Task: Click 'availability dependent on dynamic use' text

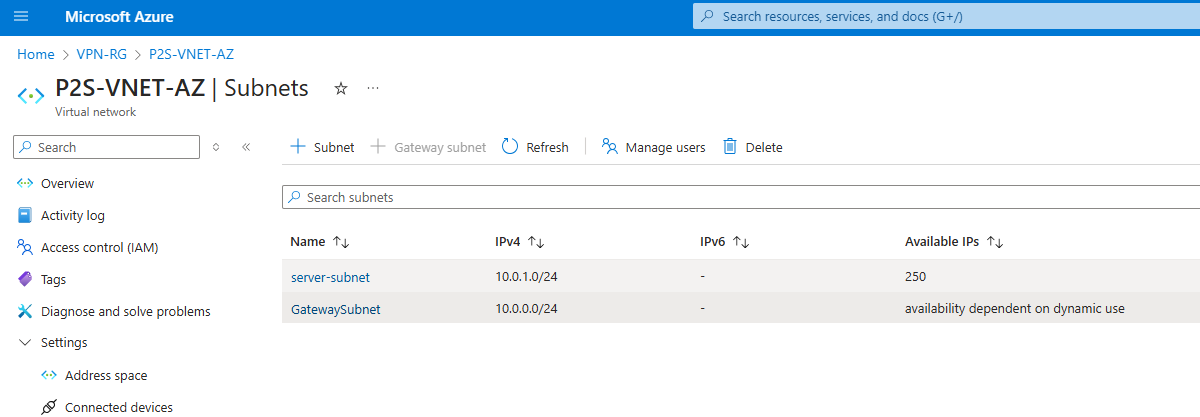Action: [1015, 309]
